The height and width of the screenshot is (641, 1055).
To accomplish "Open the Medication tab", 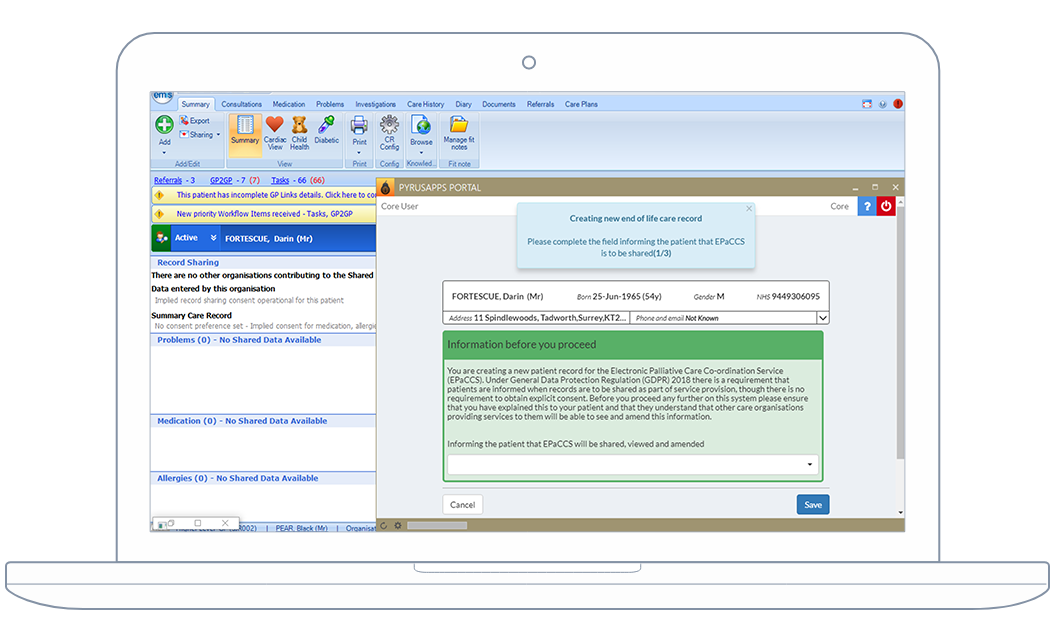I will 289,104.
